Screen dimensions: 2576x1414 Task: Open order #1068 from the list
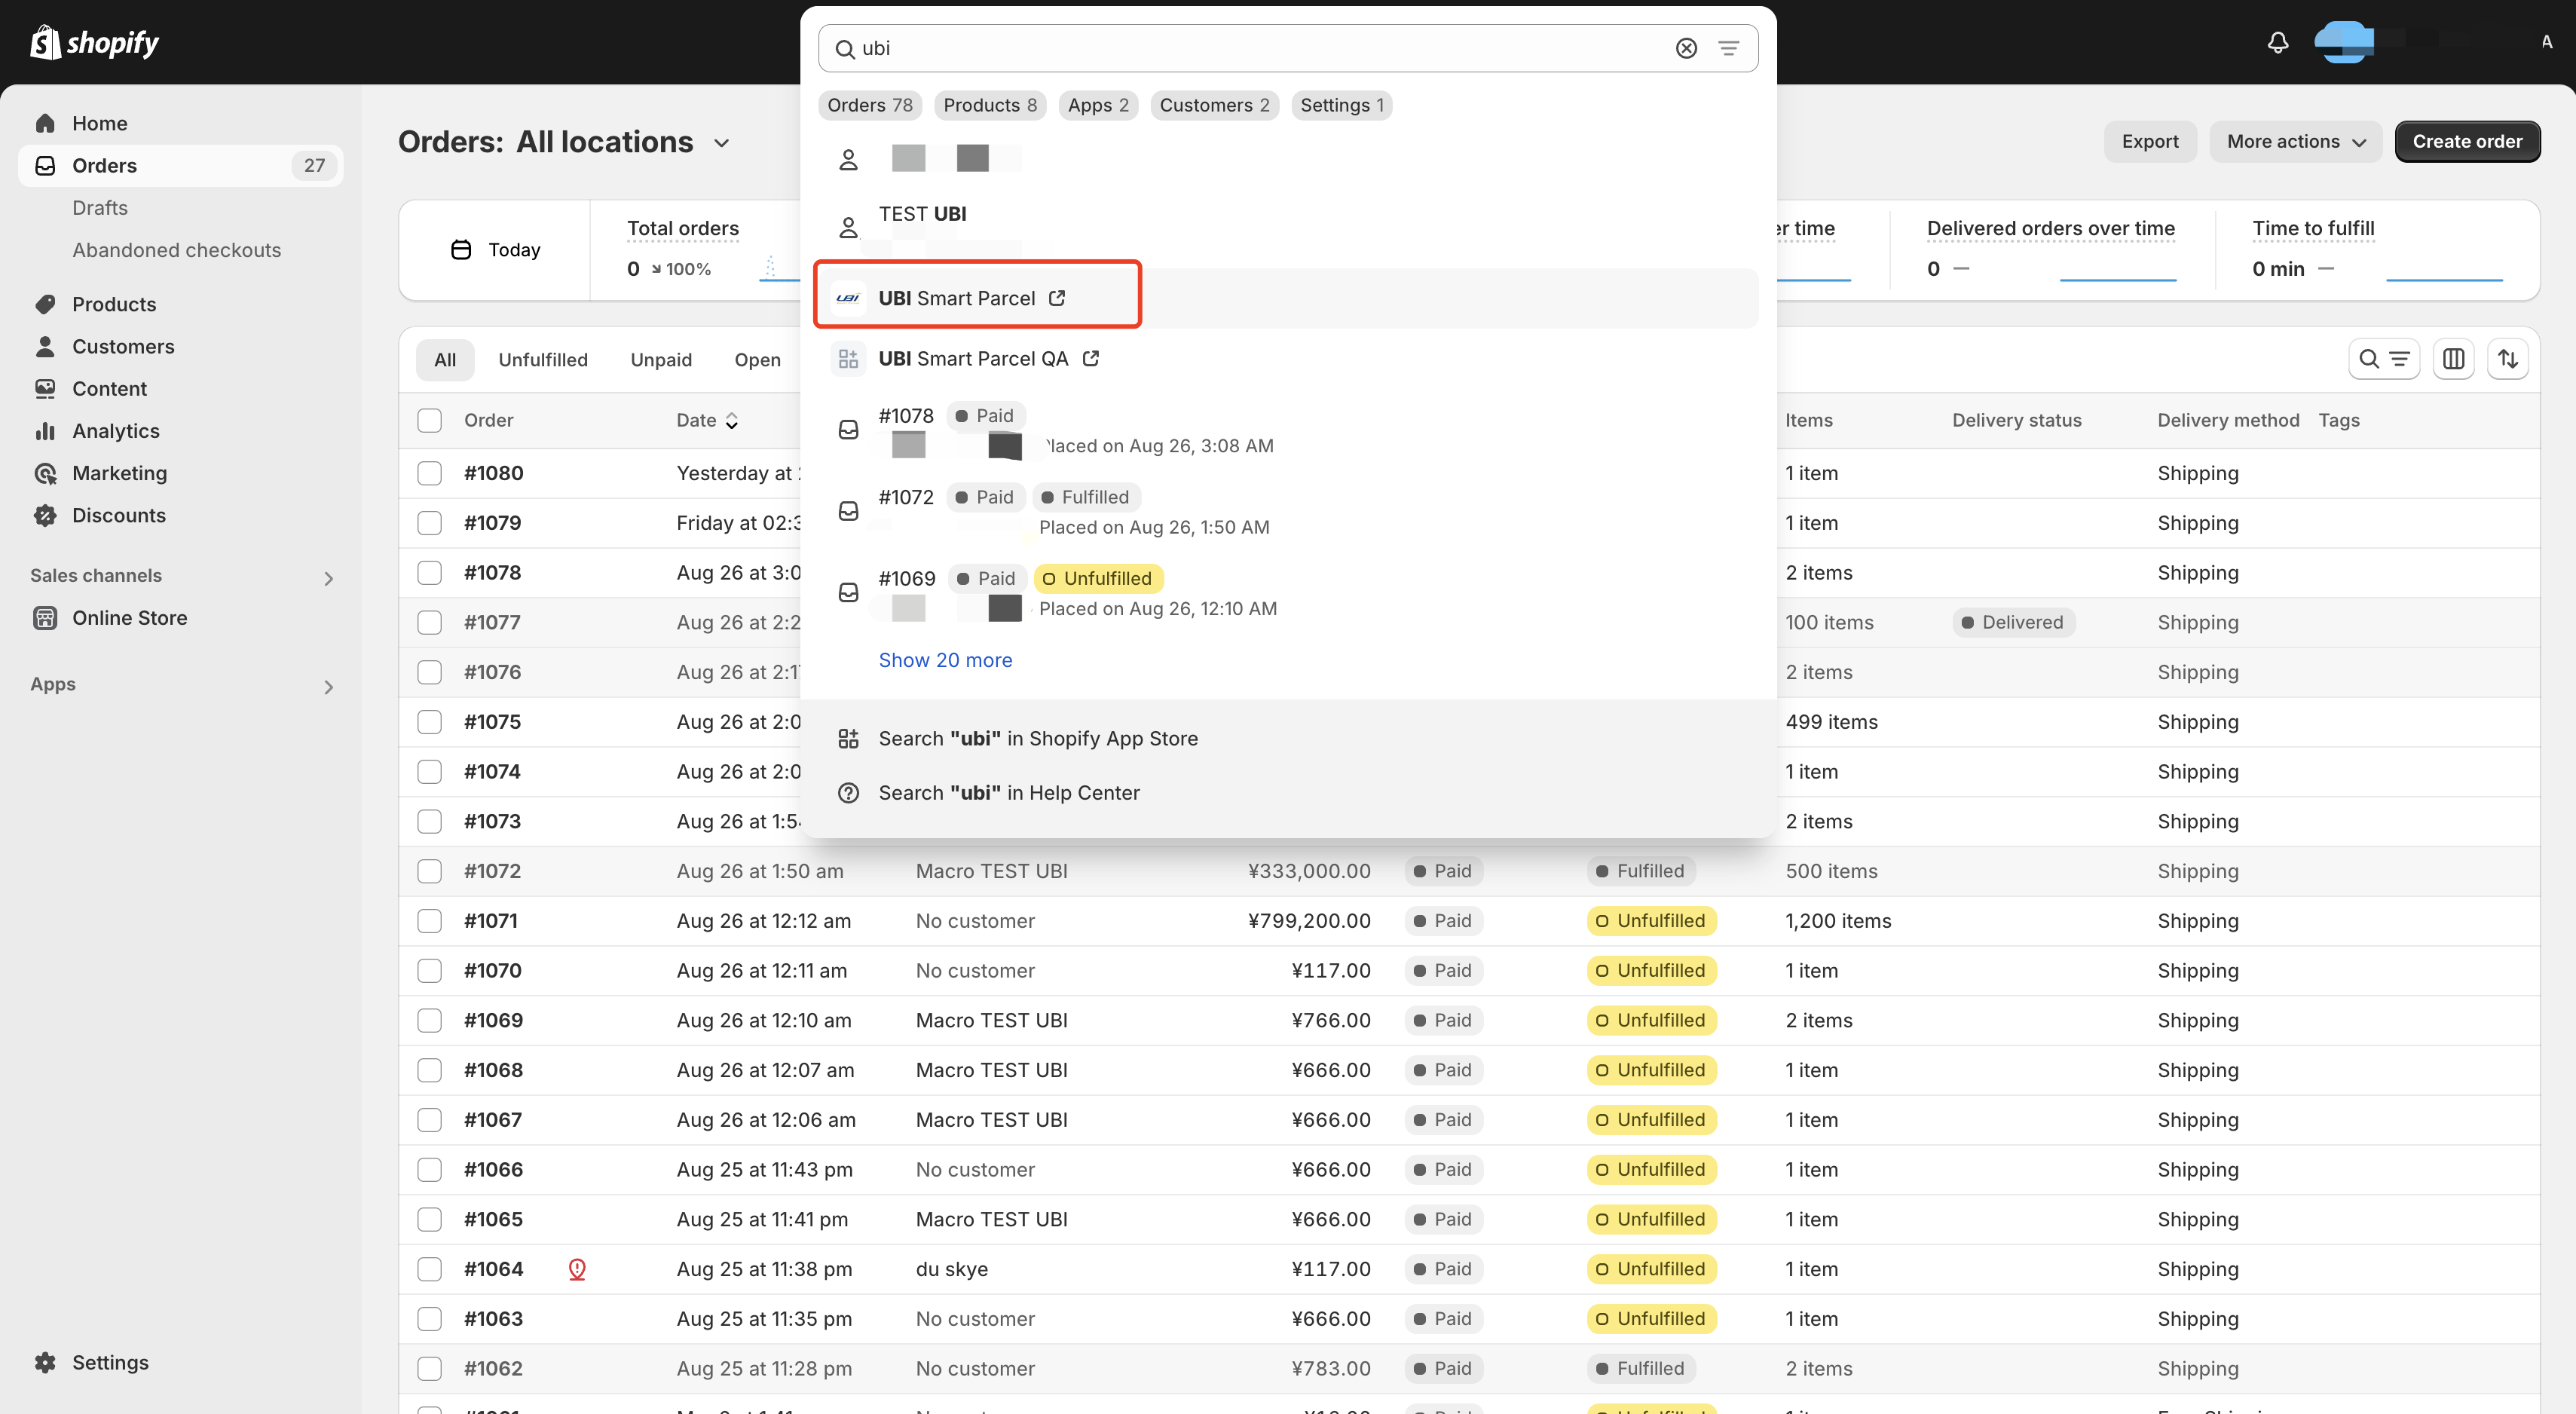[493, 1070]
